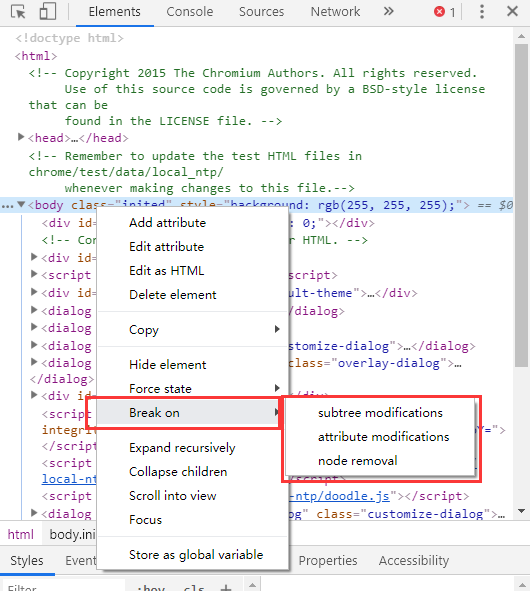This screenshot has height=591, width=530.
Task: Toggle the device toolbar icon
Action: 48,11
